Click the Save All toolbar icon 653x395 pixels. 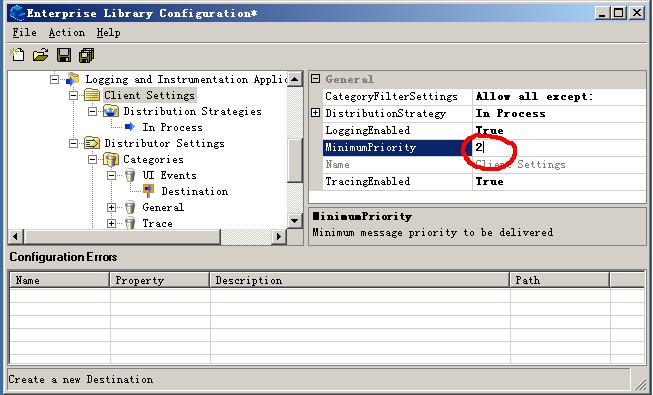coord(87,55)
